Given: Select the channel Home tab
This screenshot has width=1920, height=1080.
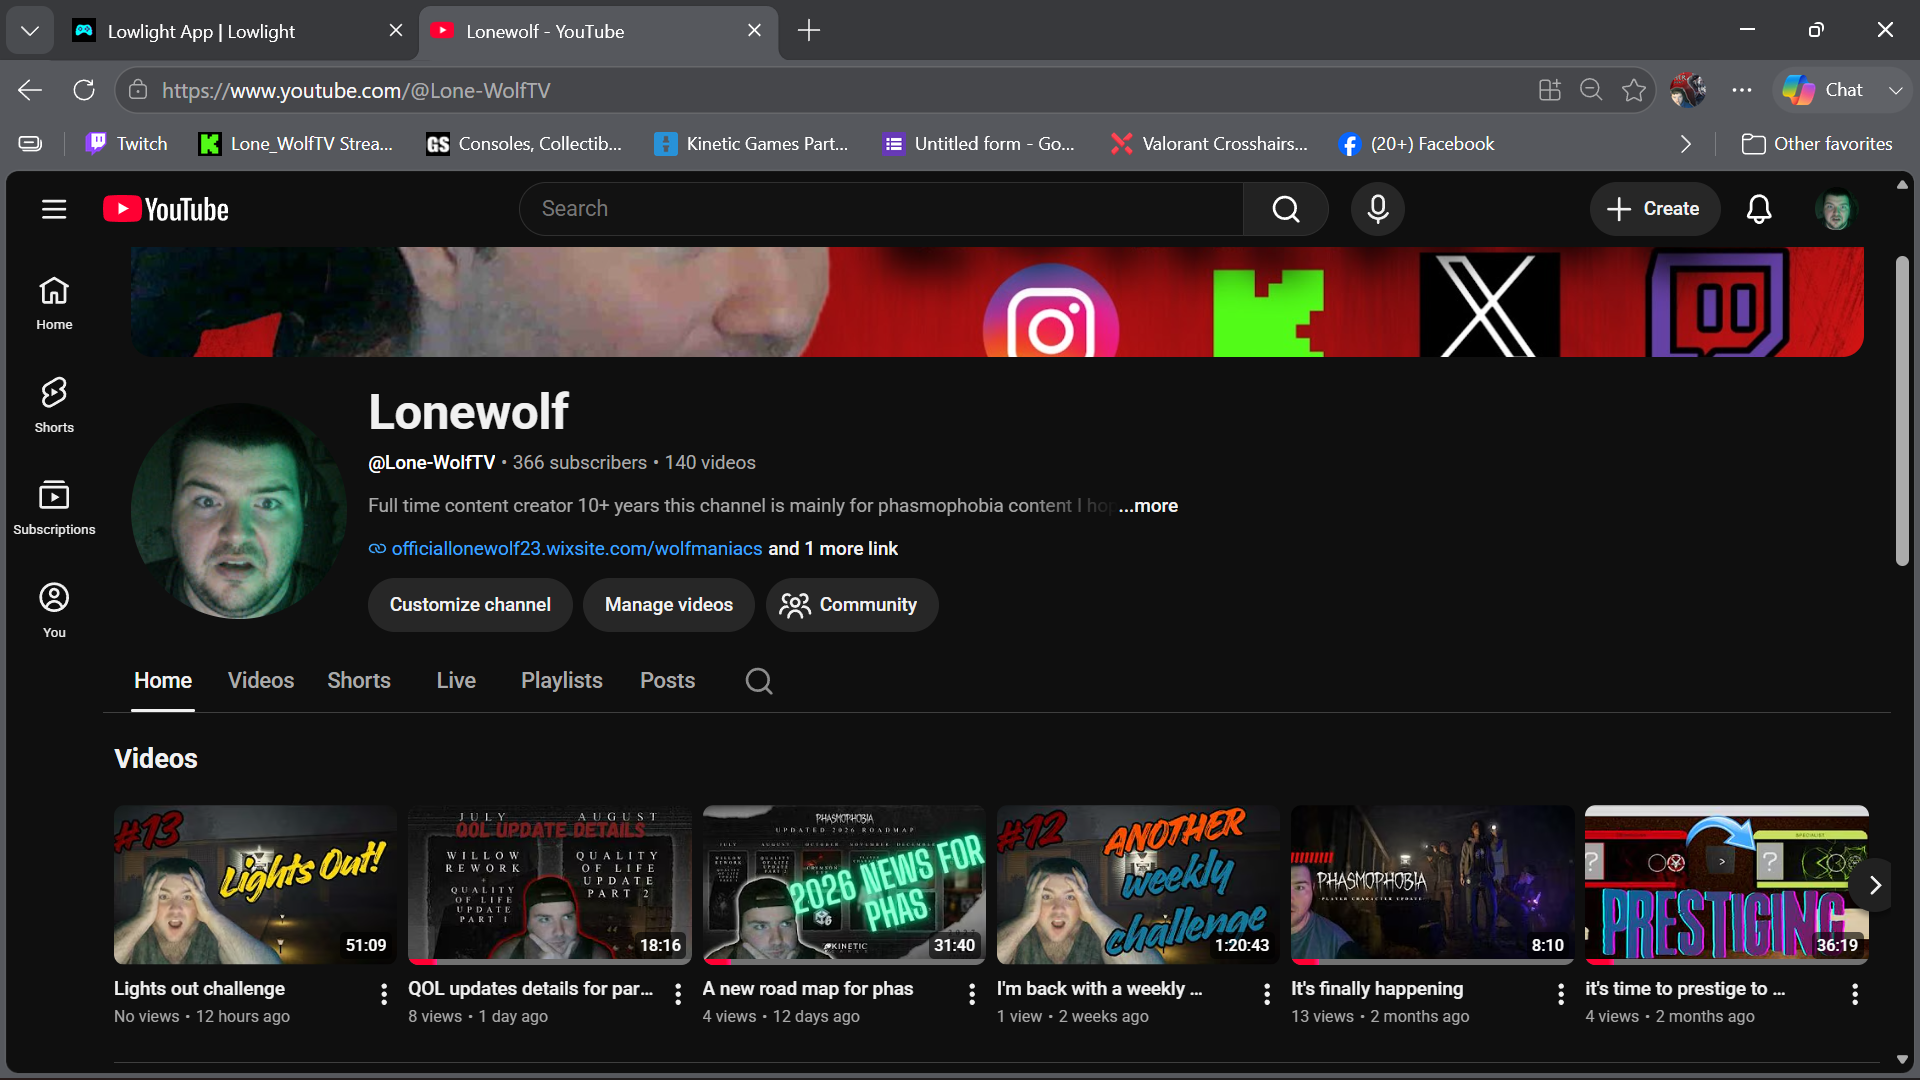Looking at the screenshot, I should click(x=163, y=681).
